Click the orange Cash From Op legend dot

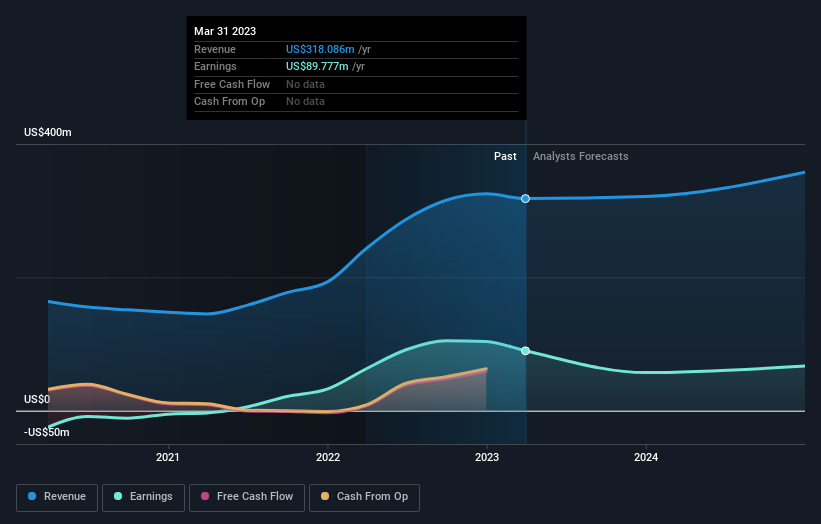tap(325, 496)
